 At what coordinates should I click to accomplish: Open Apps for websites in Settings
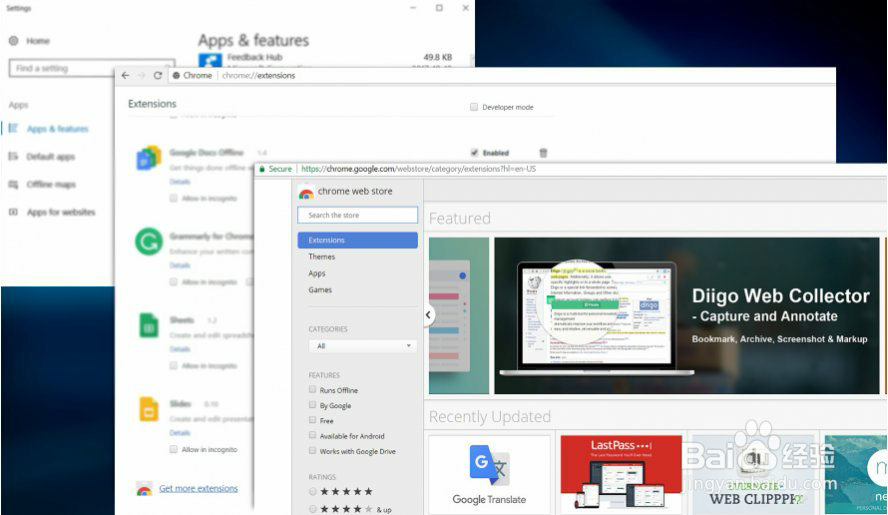tap(61, 212)
